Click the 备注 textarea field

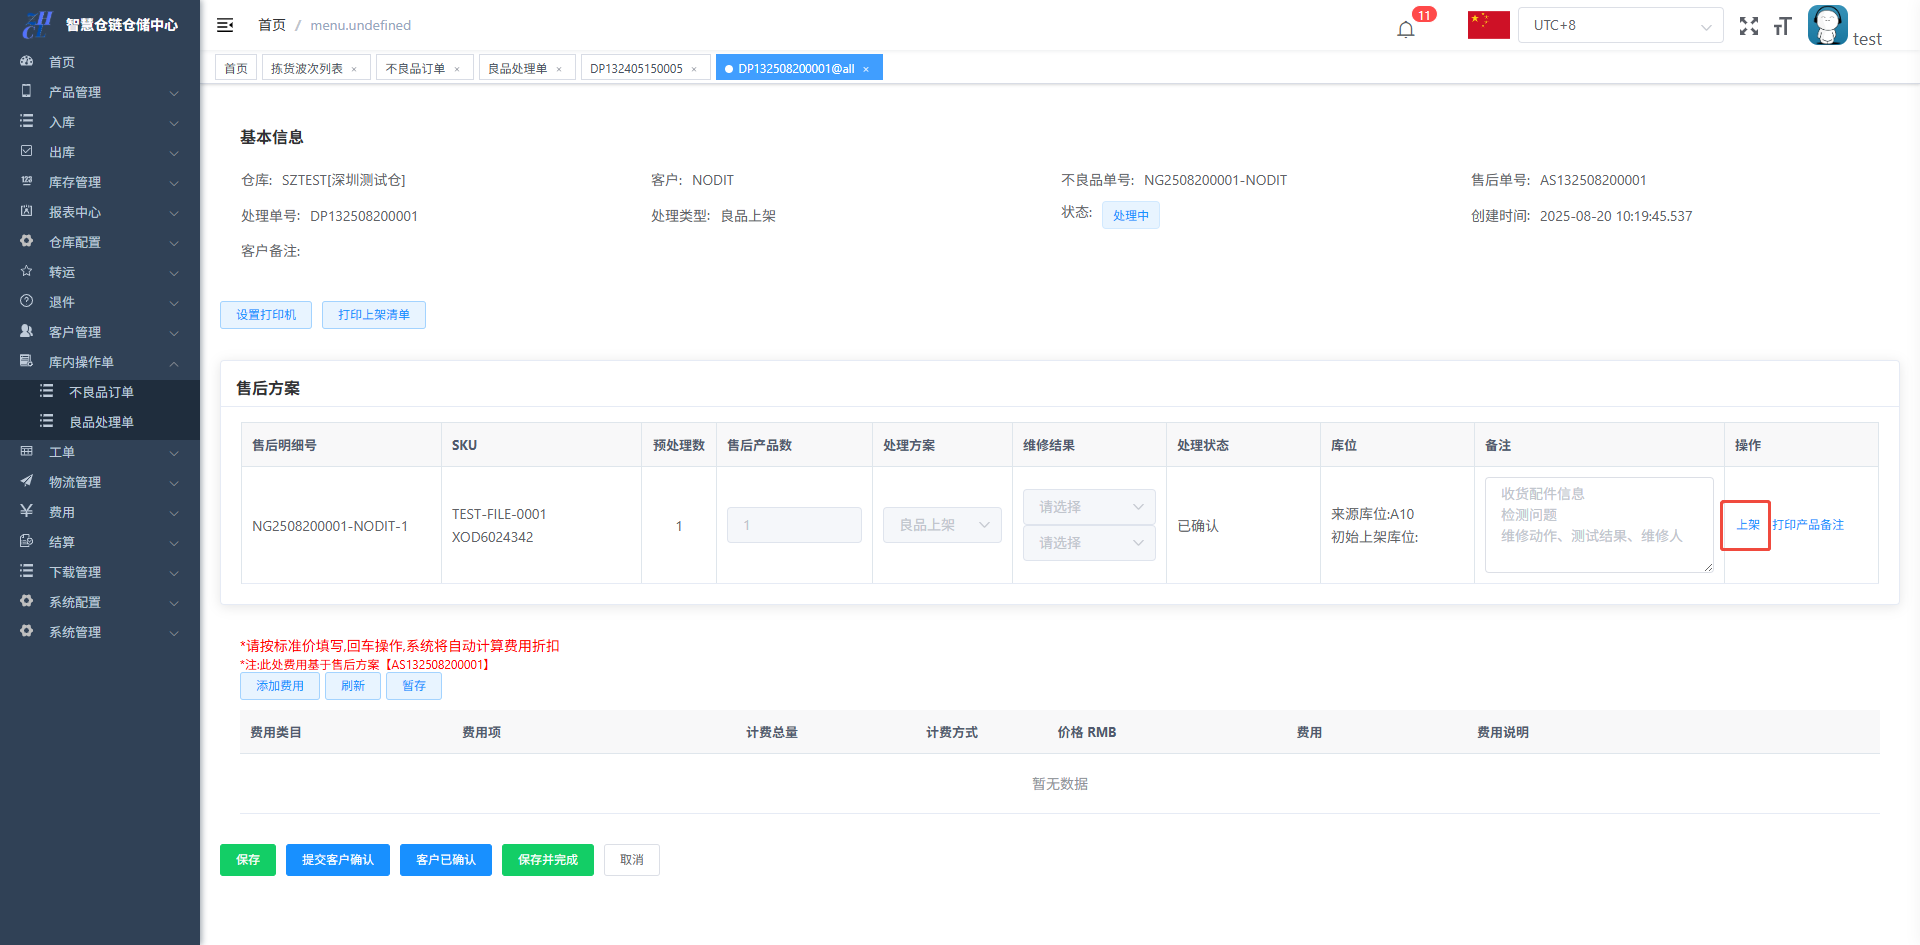1598,525
